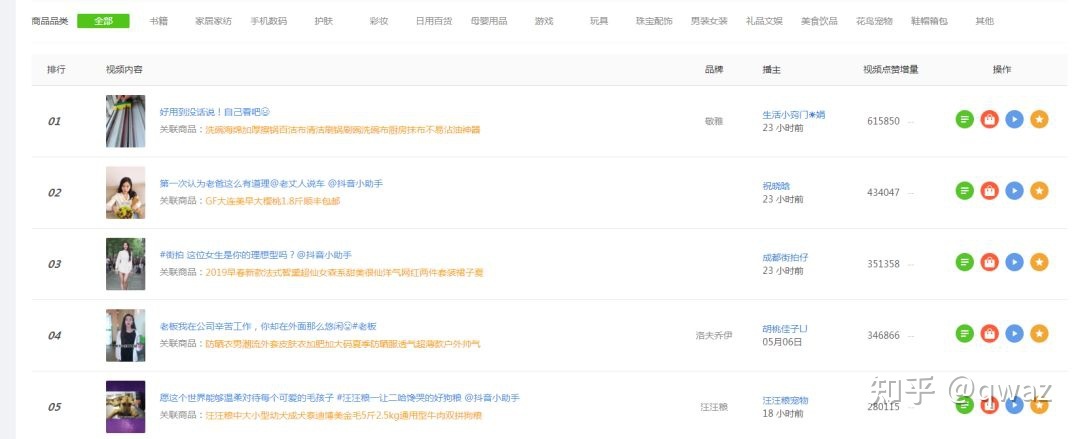This screenshot has width=1080, height=439.
Task: Star the 成都街拍仔 video with orange icon
Action: click(x=1039, y=263)
